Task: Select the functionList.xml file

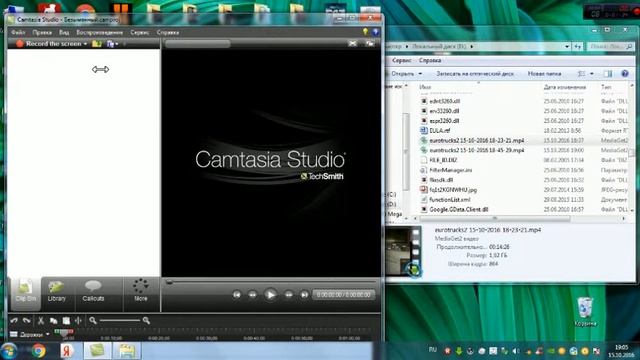Action: 449,200
